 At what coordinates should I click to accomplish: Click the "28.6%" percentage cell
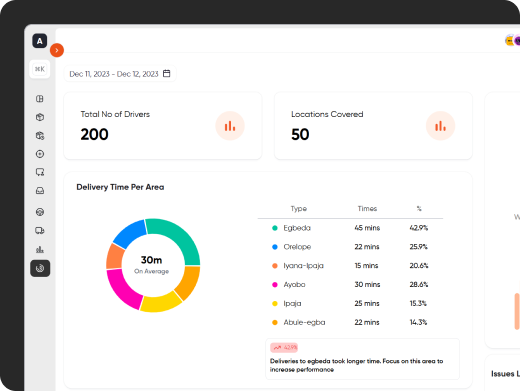click(x=419, y=285)
